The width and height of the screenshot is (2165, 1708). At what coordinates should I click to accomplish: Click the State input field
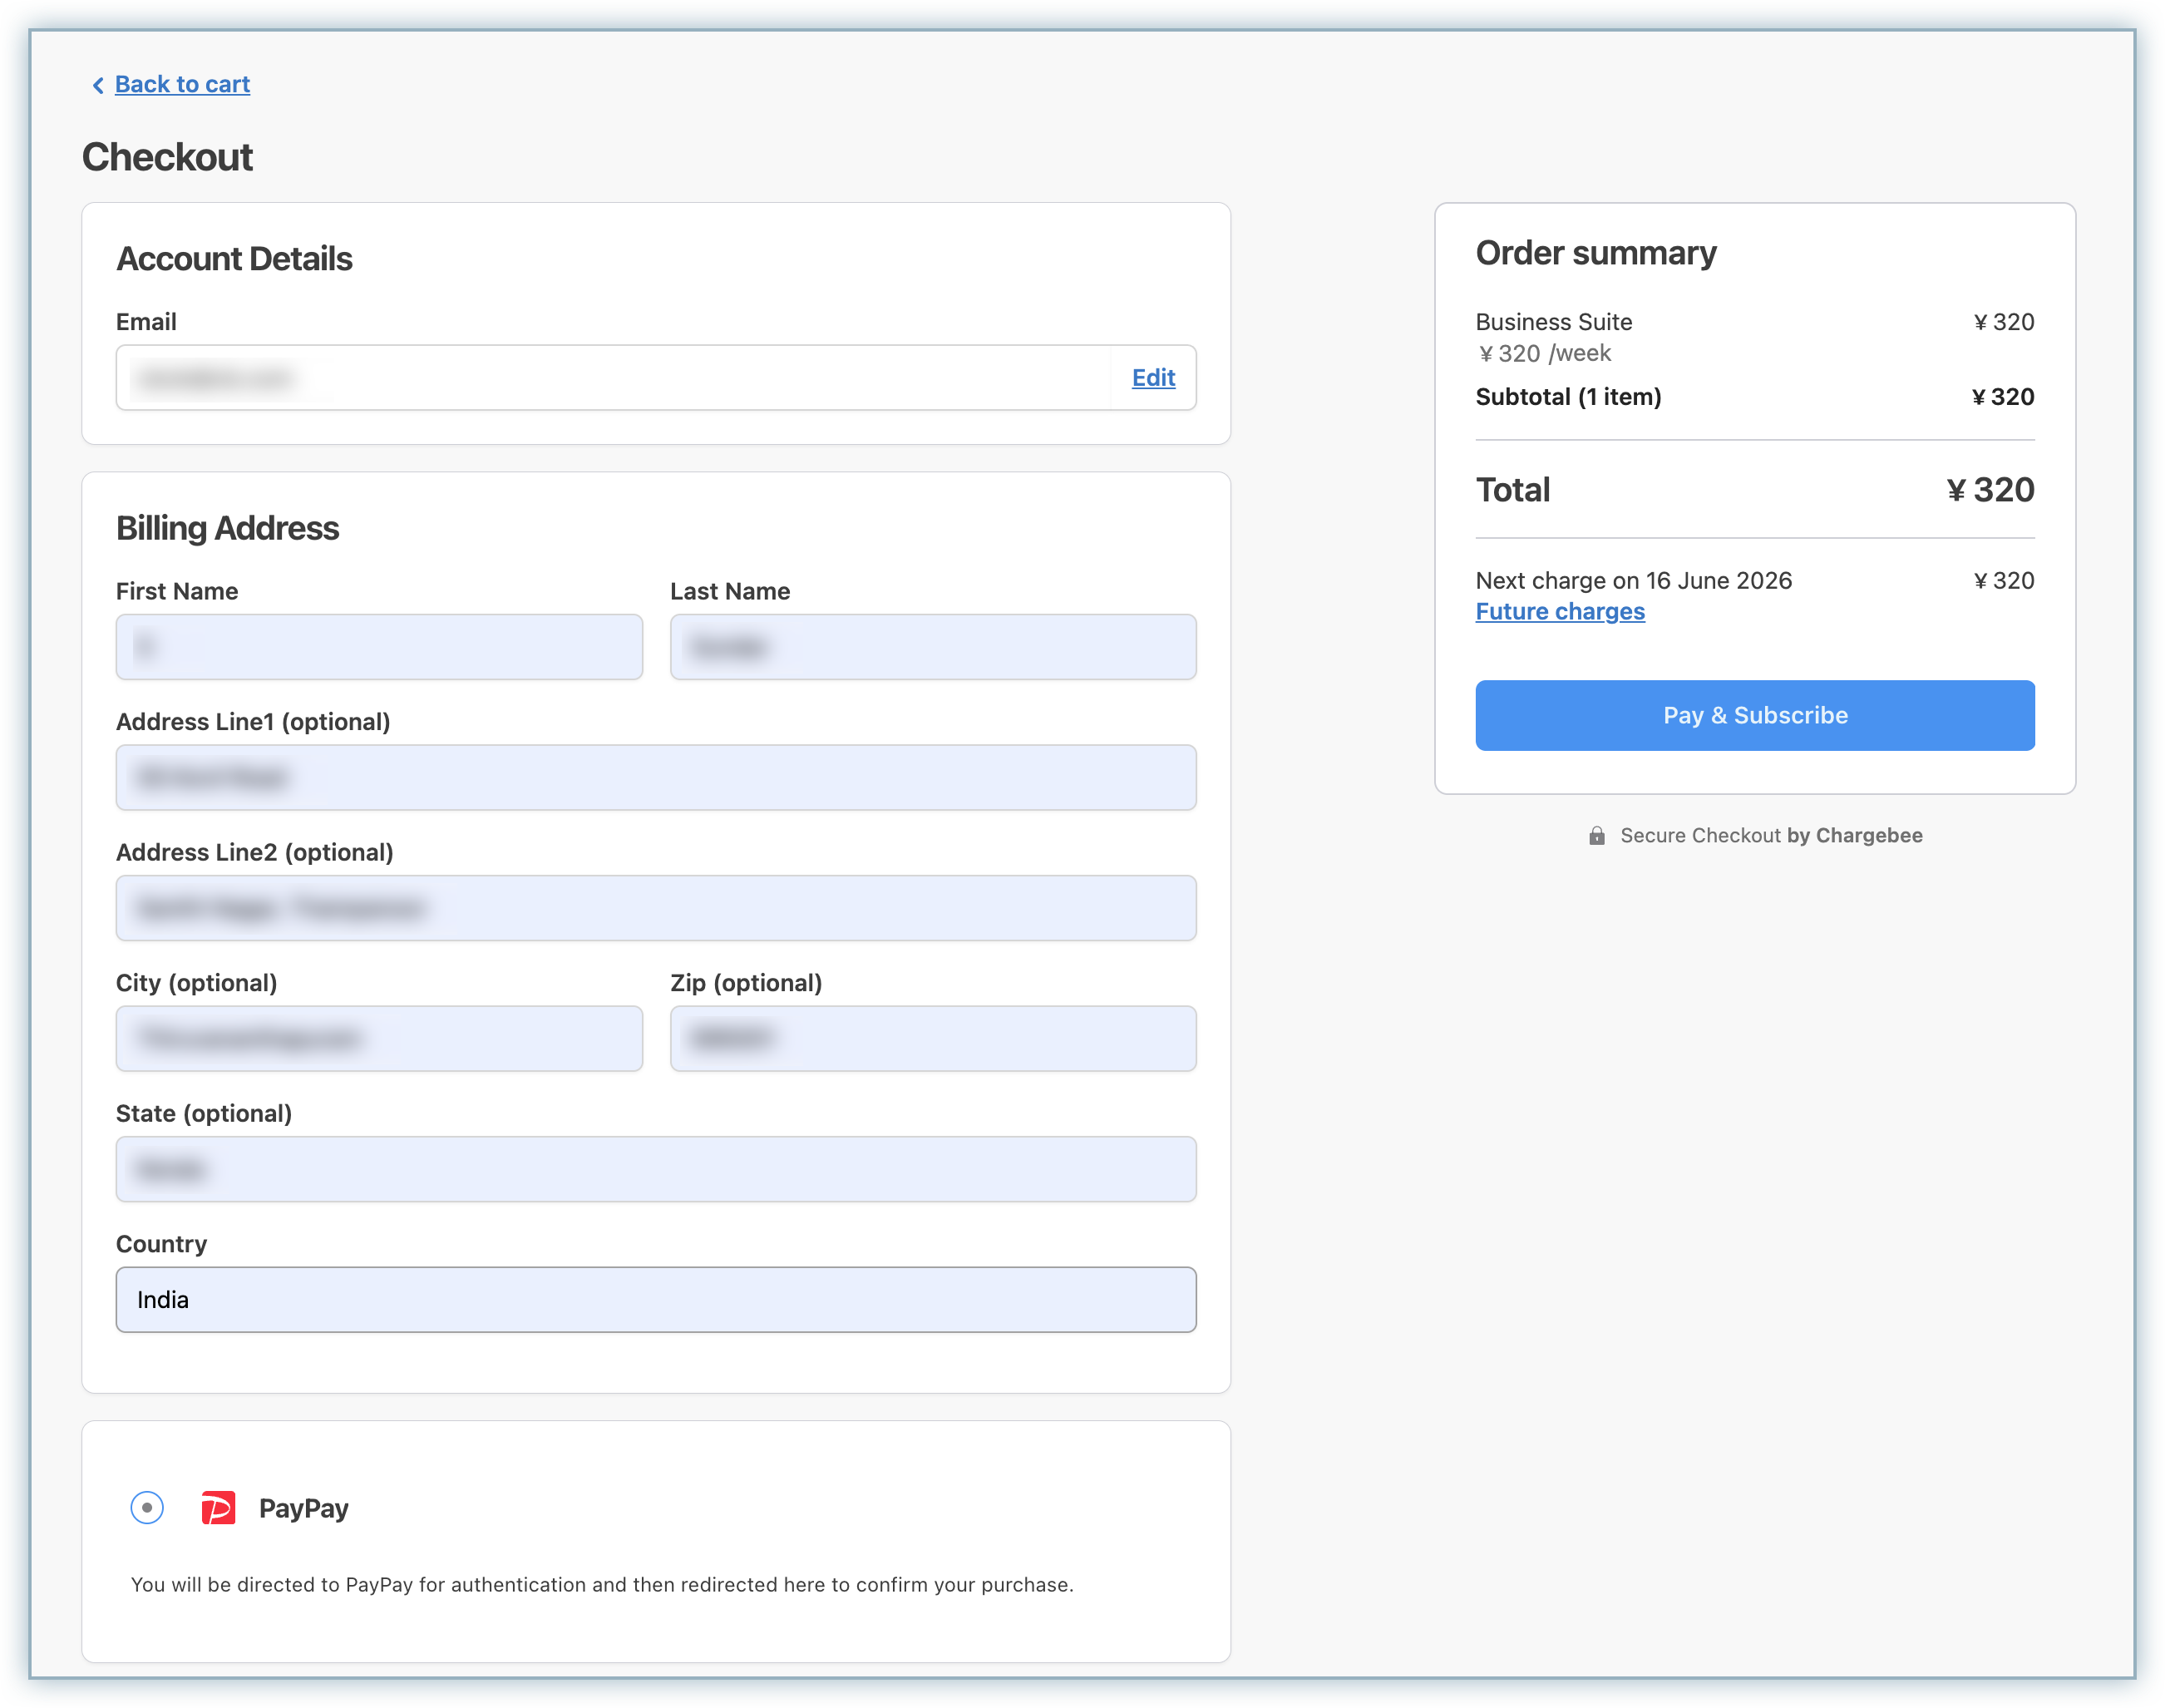[x=656, y=1169]
